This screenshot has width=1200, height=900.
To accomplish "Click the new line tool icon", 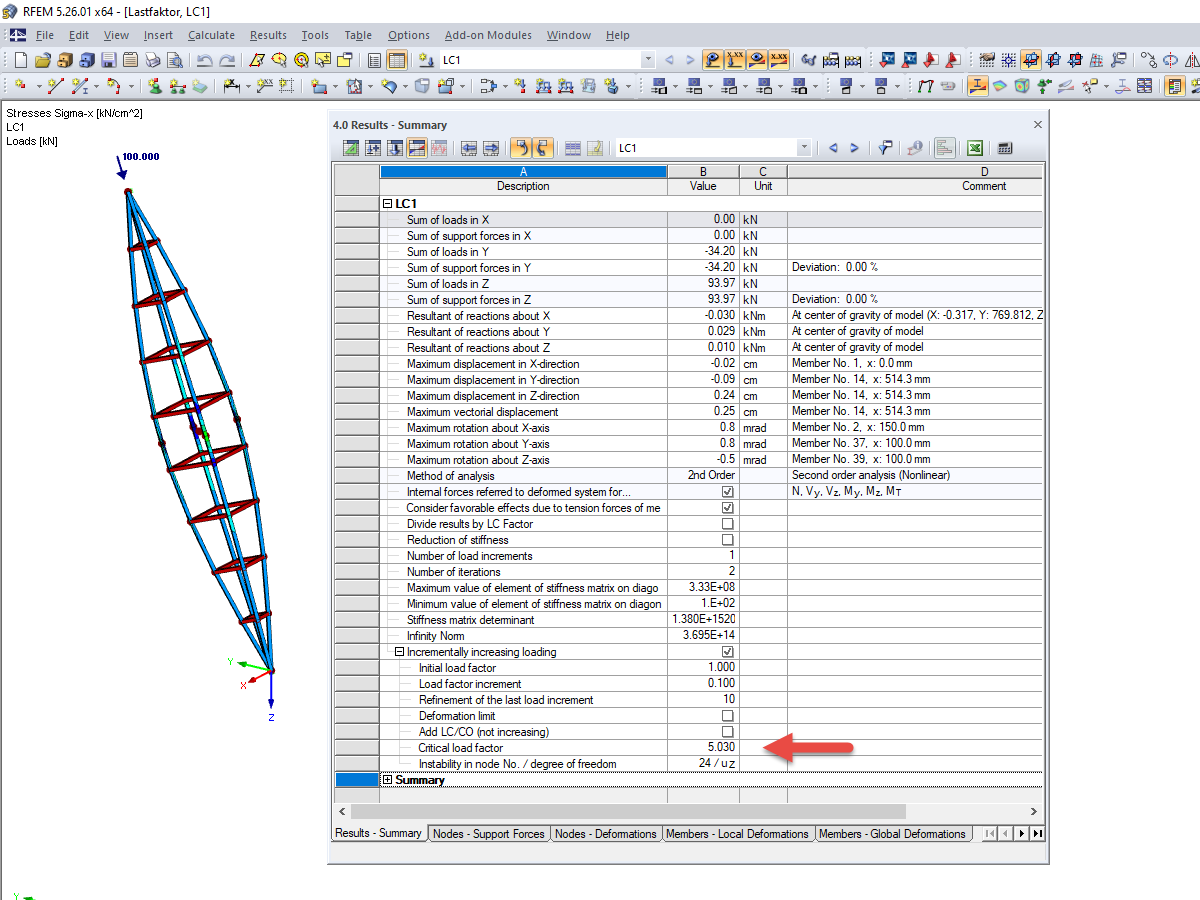I will coord(56,86).
